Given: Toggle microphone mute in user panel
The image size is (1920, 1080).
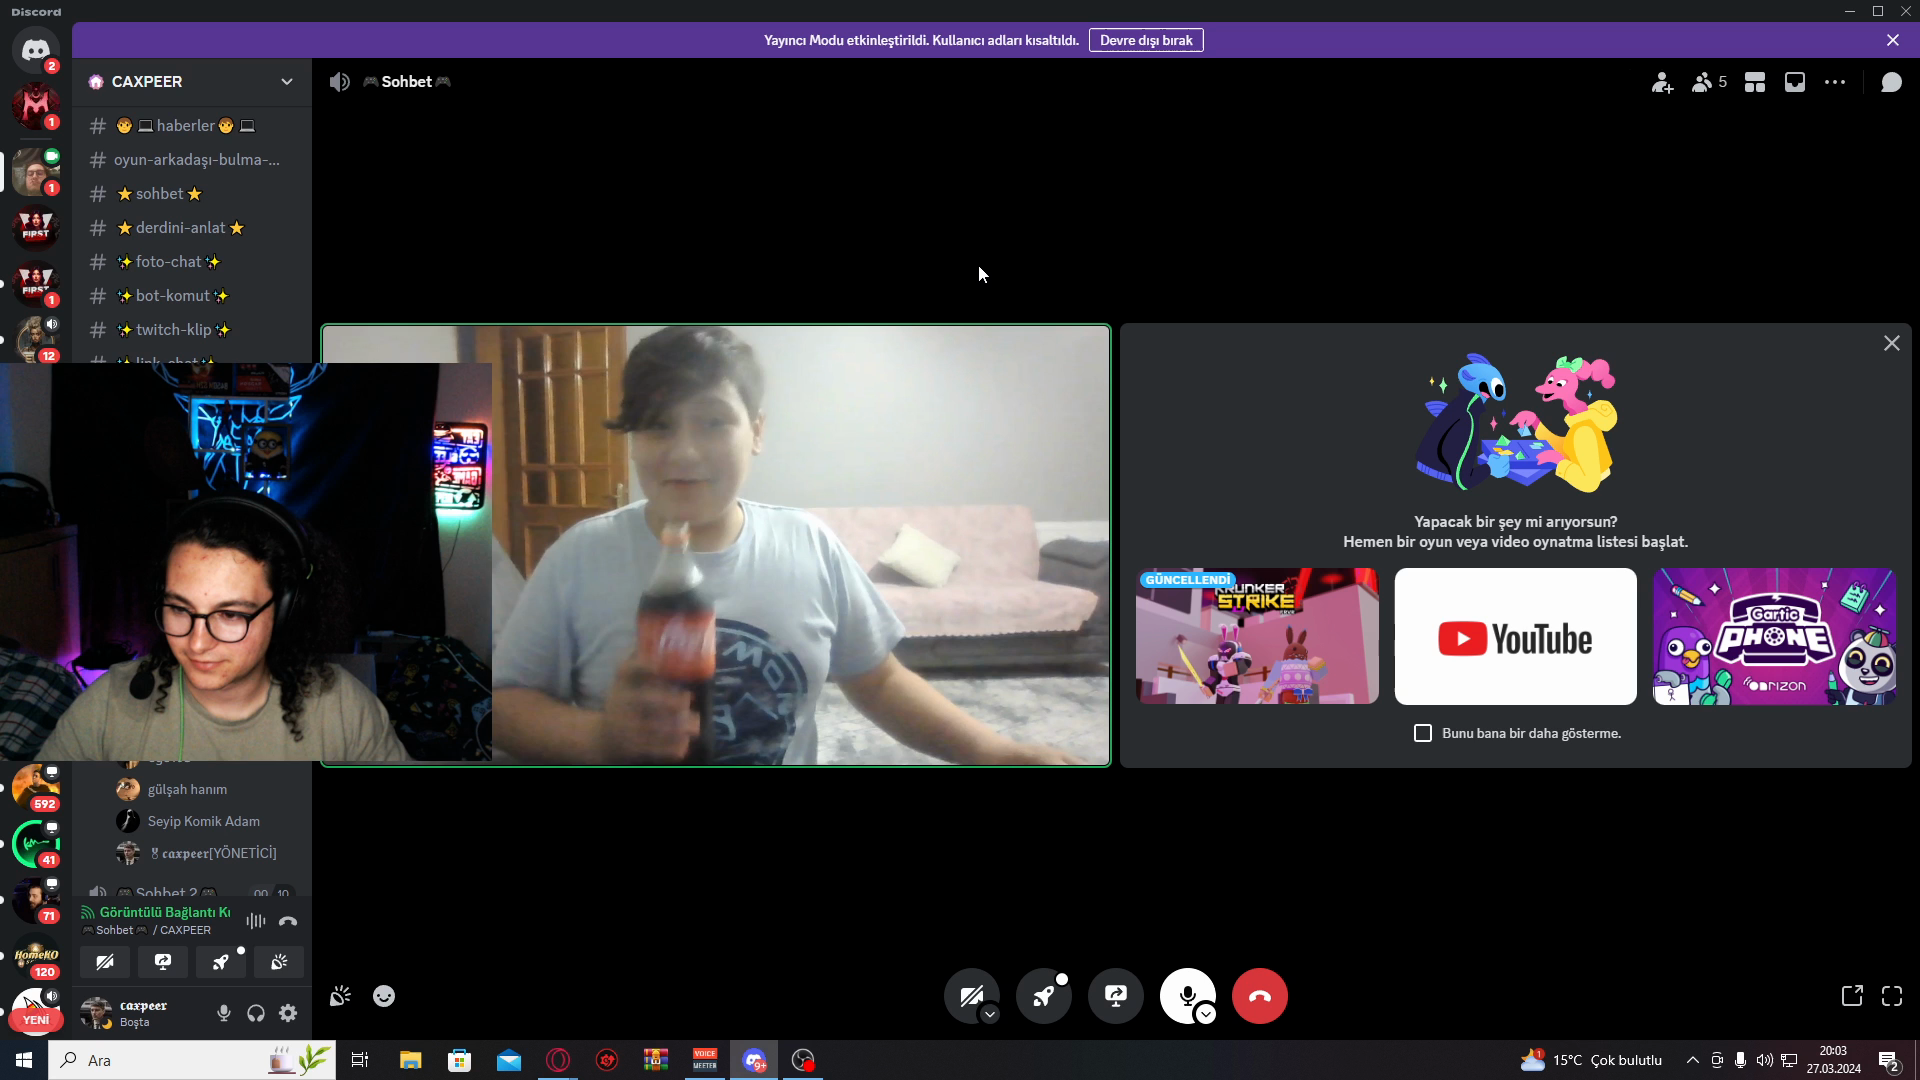Looking at the screenshot, I should tap(224, 1013).
